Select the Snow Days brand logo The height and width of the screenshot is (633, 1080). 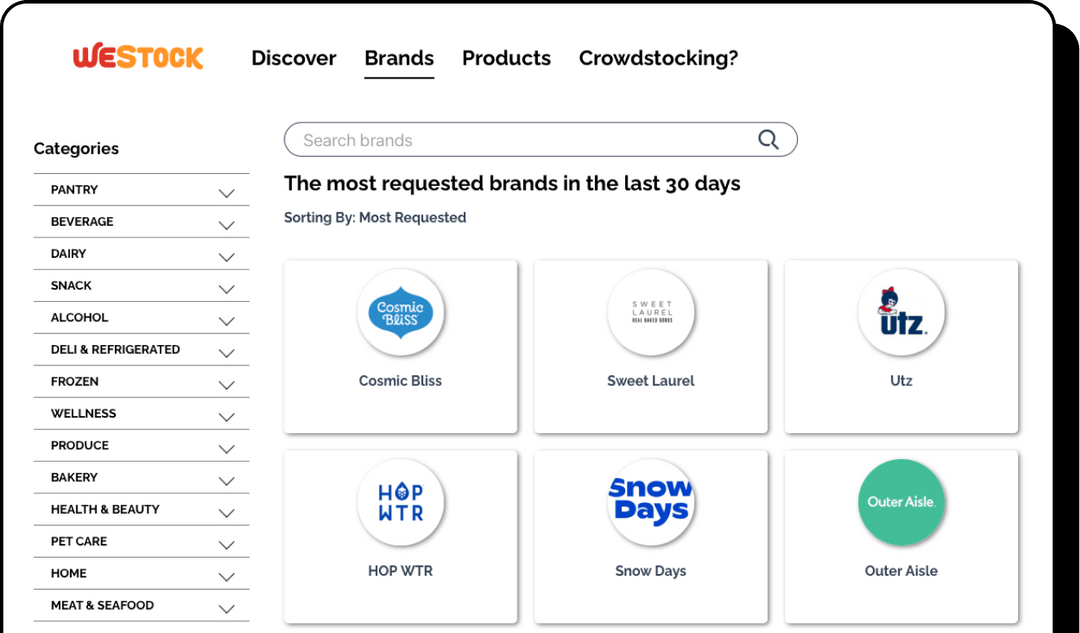coord(651,503)
